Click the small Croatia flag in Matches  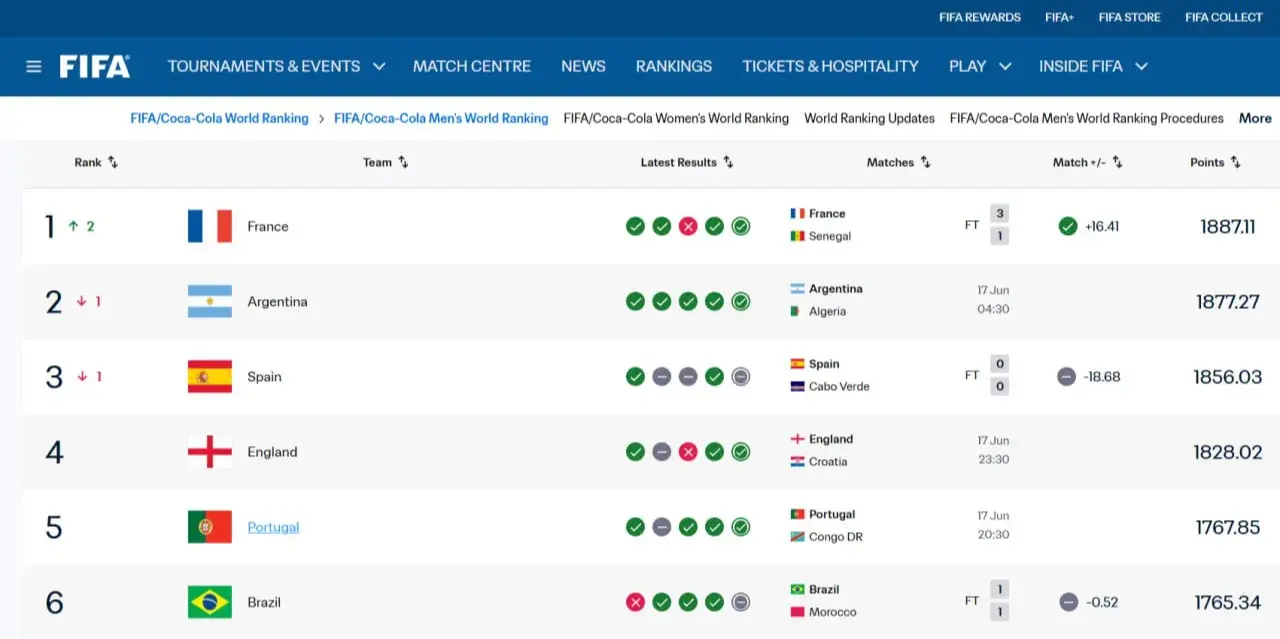(x=797, y=461)
